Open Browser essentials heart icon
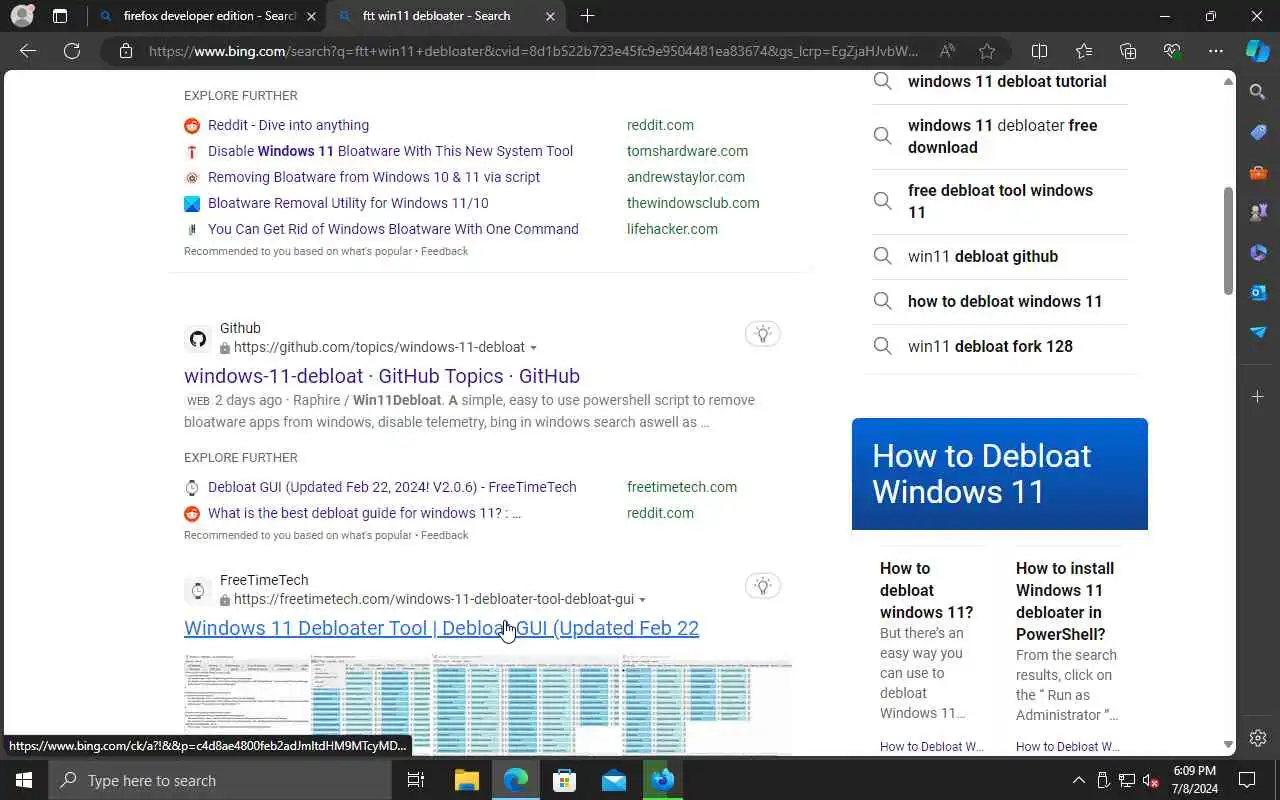Viewport: 1280px width, 800px height. (x=1172, y=51)
